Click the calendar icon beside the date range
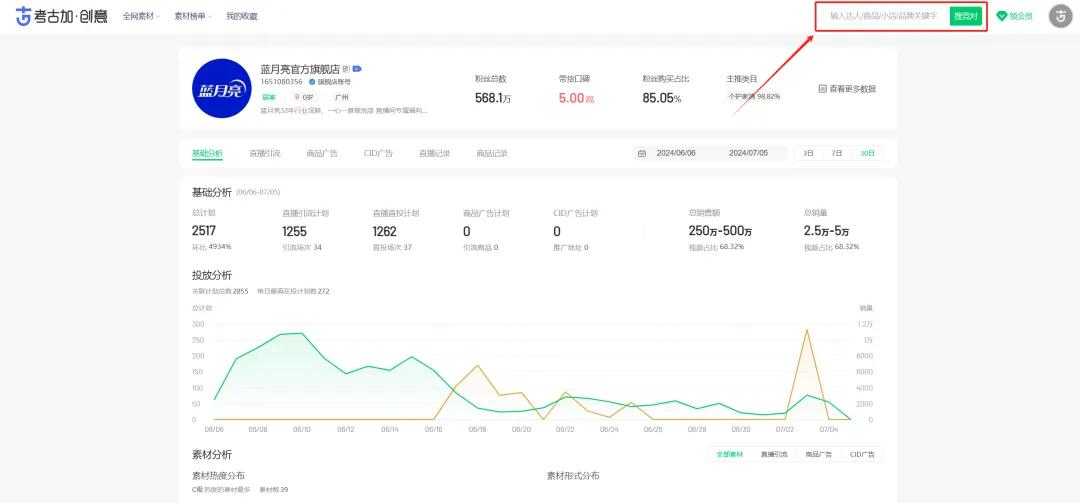The height and width of the screenshot is (503, 1080). pos(641,153)
